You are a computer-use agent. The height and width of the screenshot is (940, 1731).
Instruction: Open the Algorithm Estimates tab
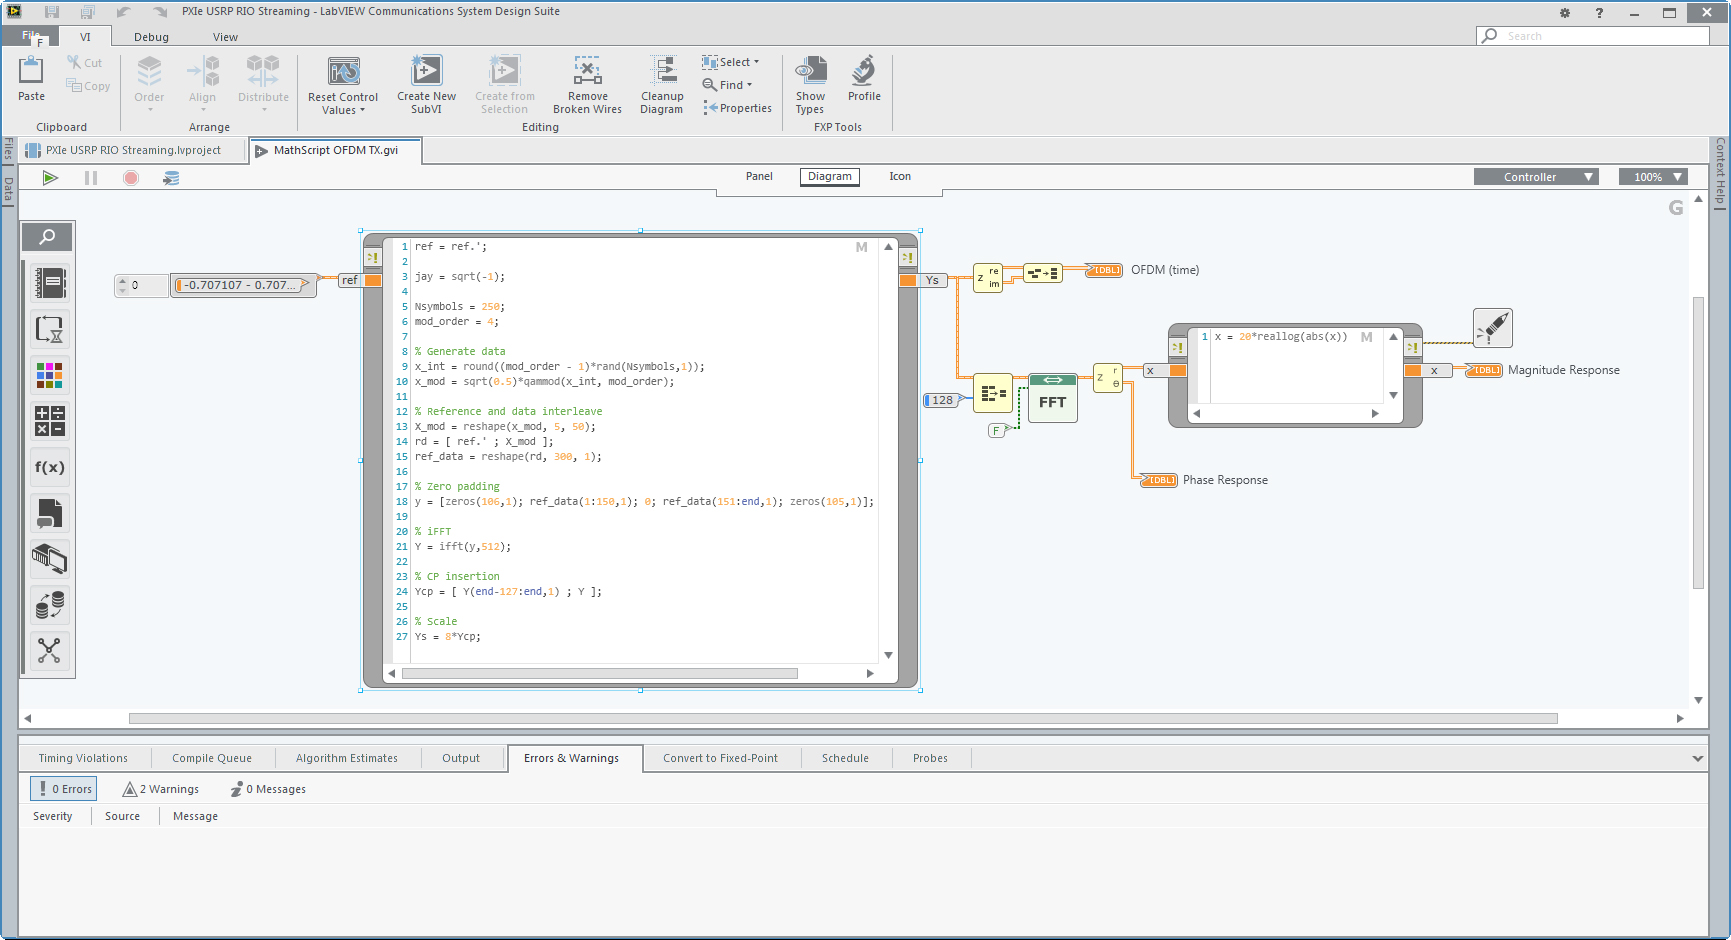pyautogui.click(x=347, y=758)
